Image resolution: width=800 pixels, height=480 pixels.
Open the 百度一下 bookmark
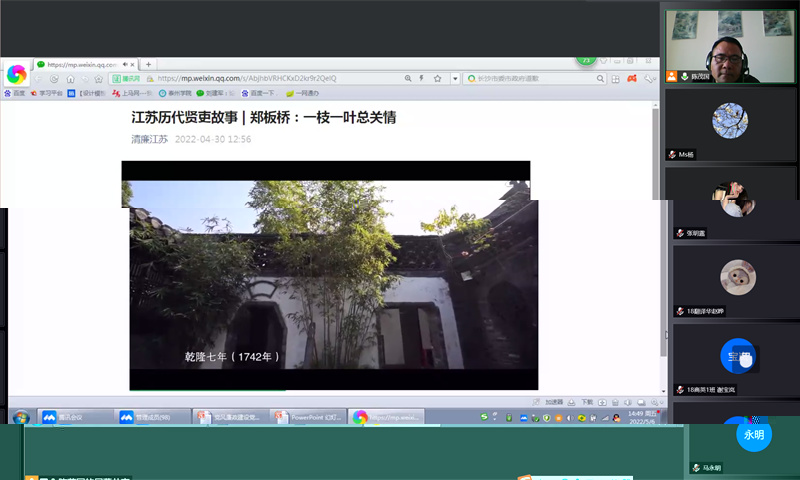259,93
